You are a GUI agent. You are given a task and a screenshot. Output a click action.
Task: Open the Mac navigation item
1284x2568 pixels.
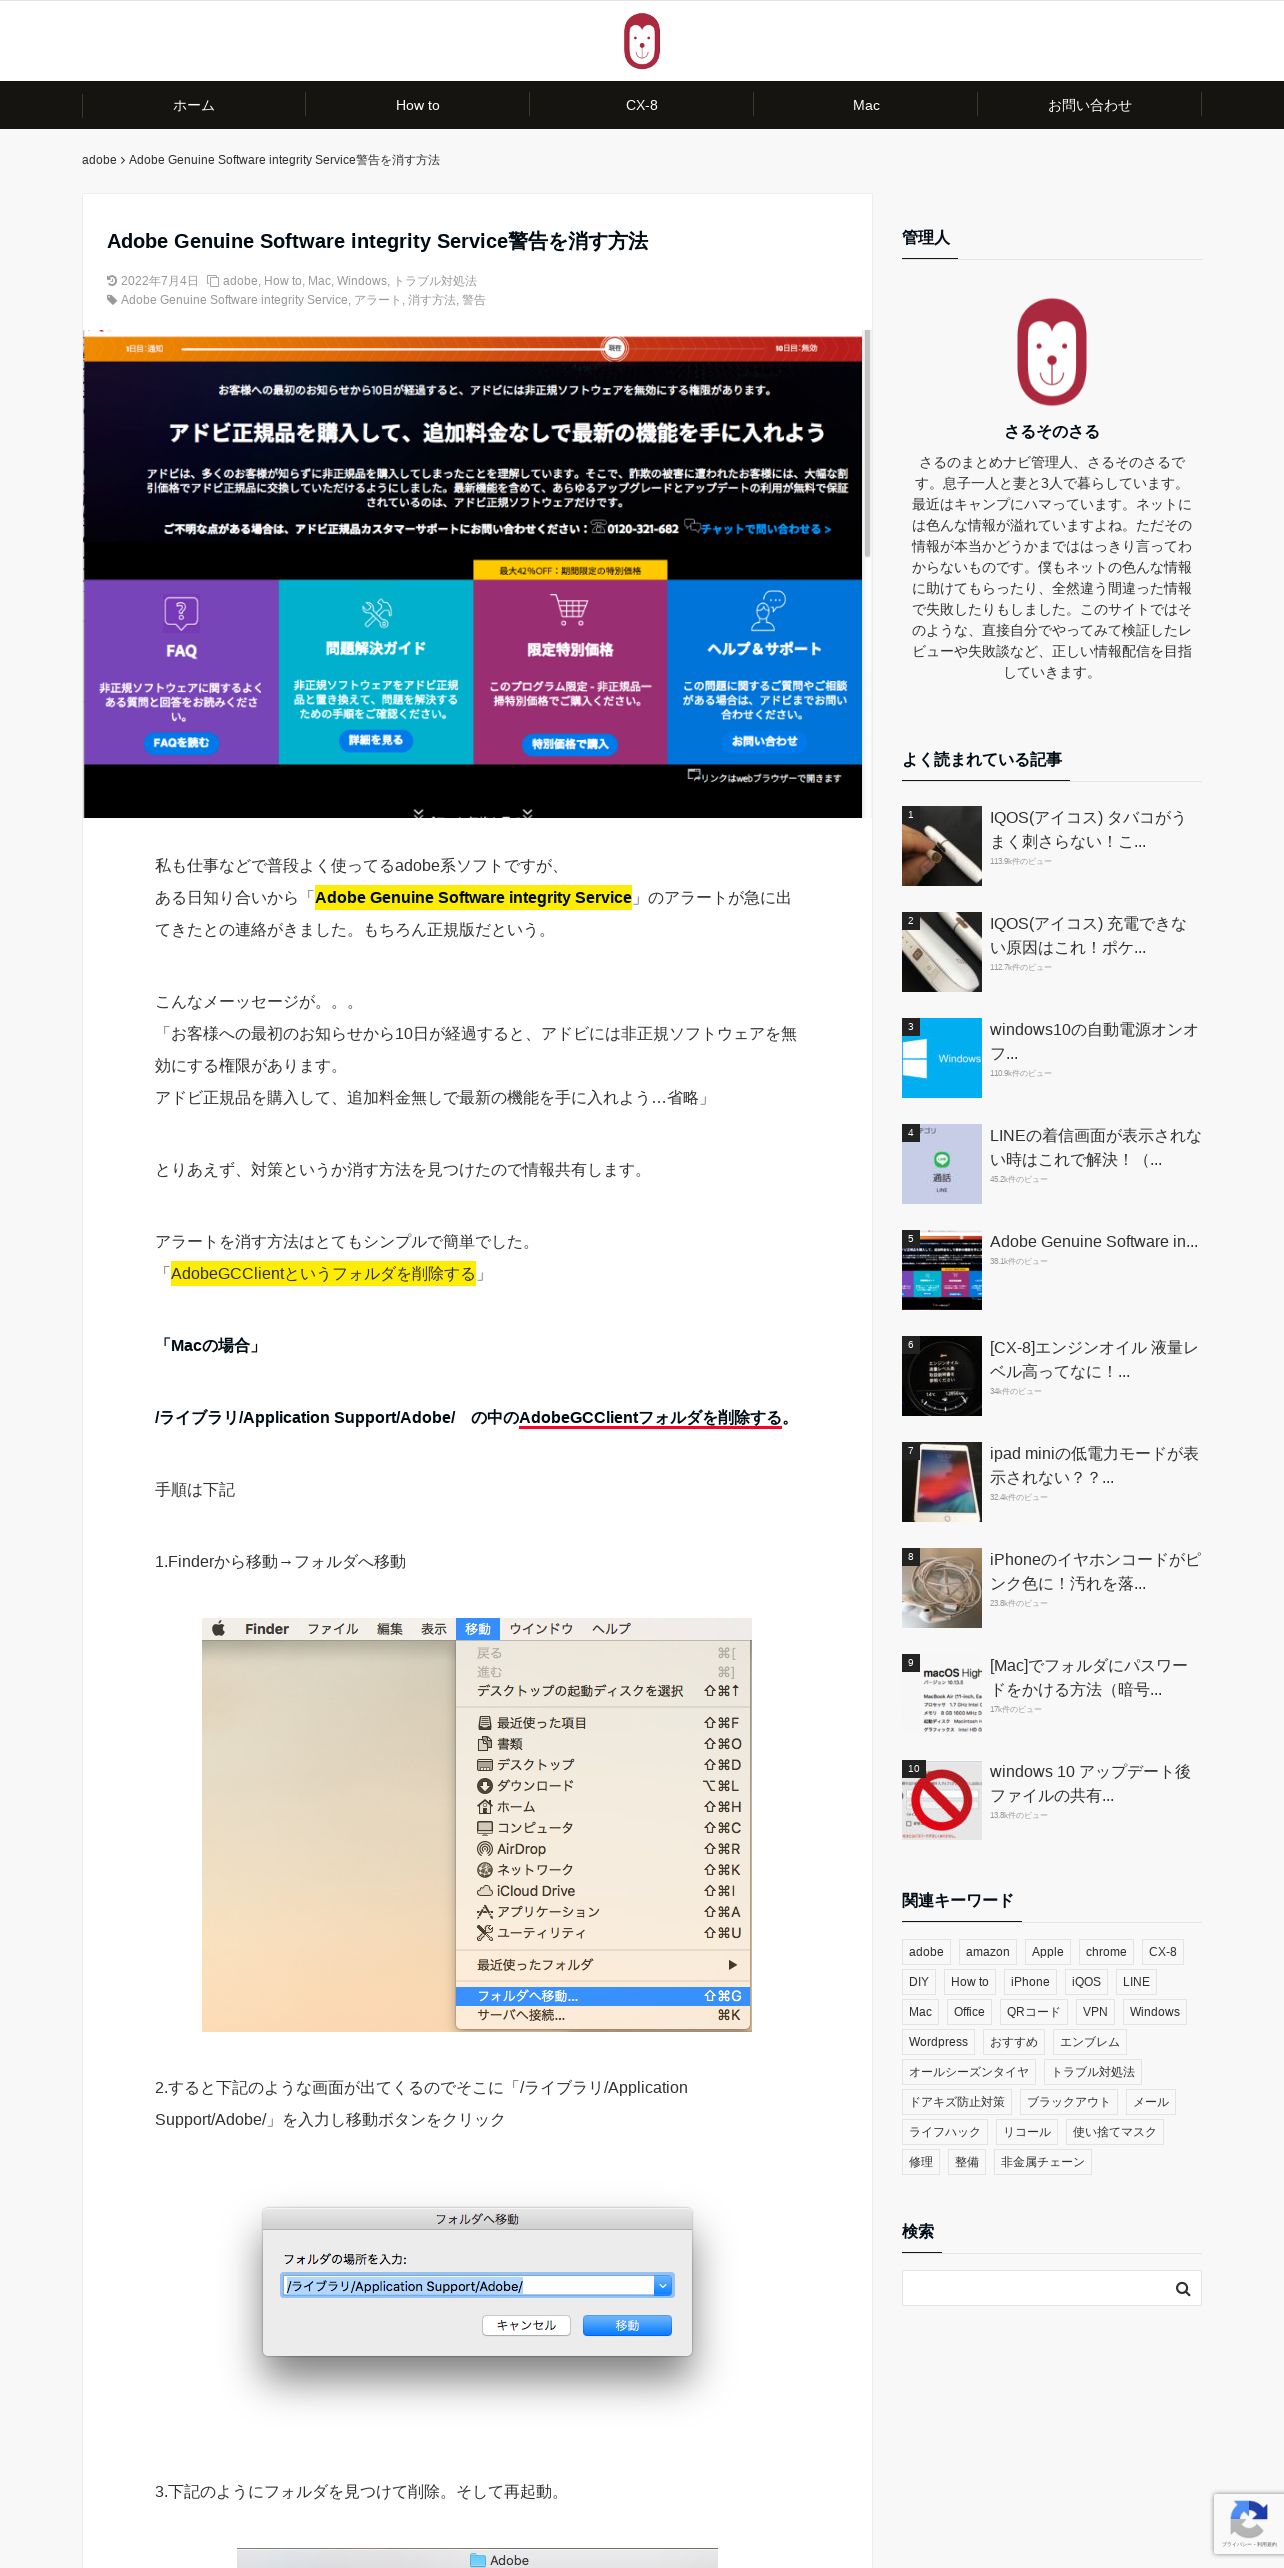(x=866, y=105)
